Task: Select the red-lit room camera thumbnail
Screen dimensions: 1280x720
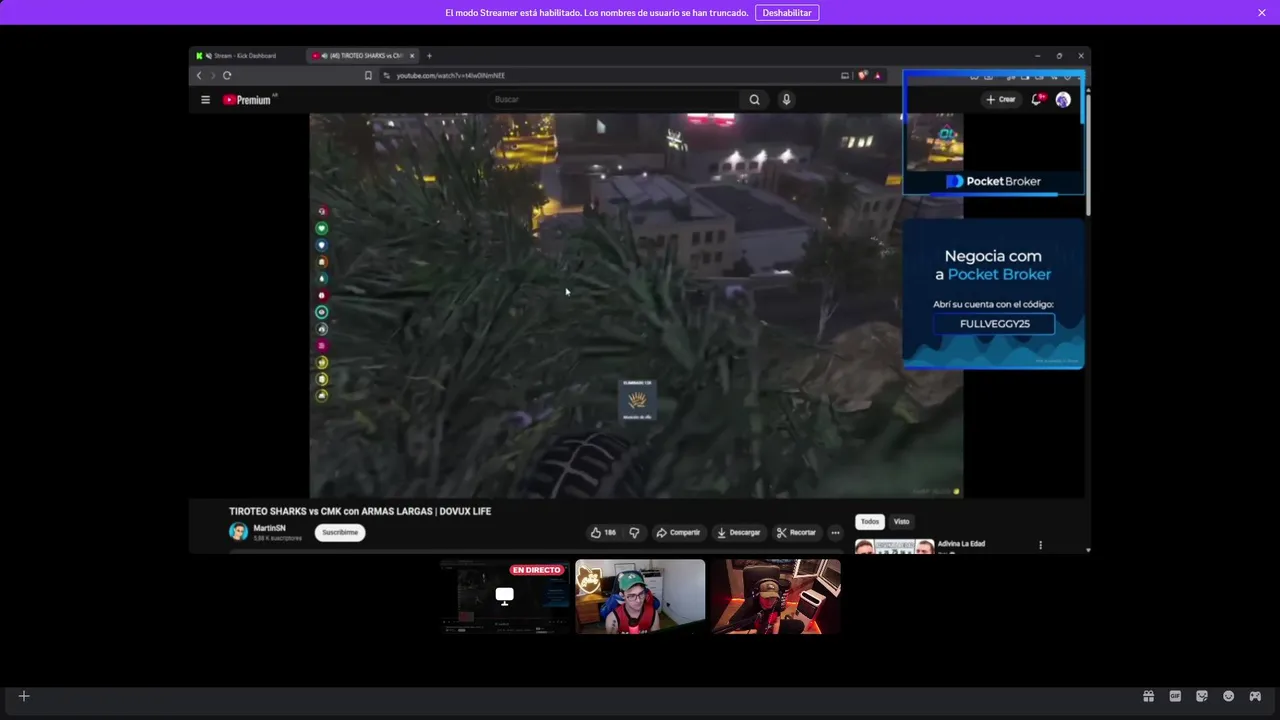Action: 776,596
